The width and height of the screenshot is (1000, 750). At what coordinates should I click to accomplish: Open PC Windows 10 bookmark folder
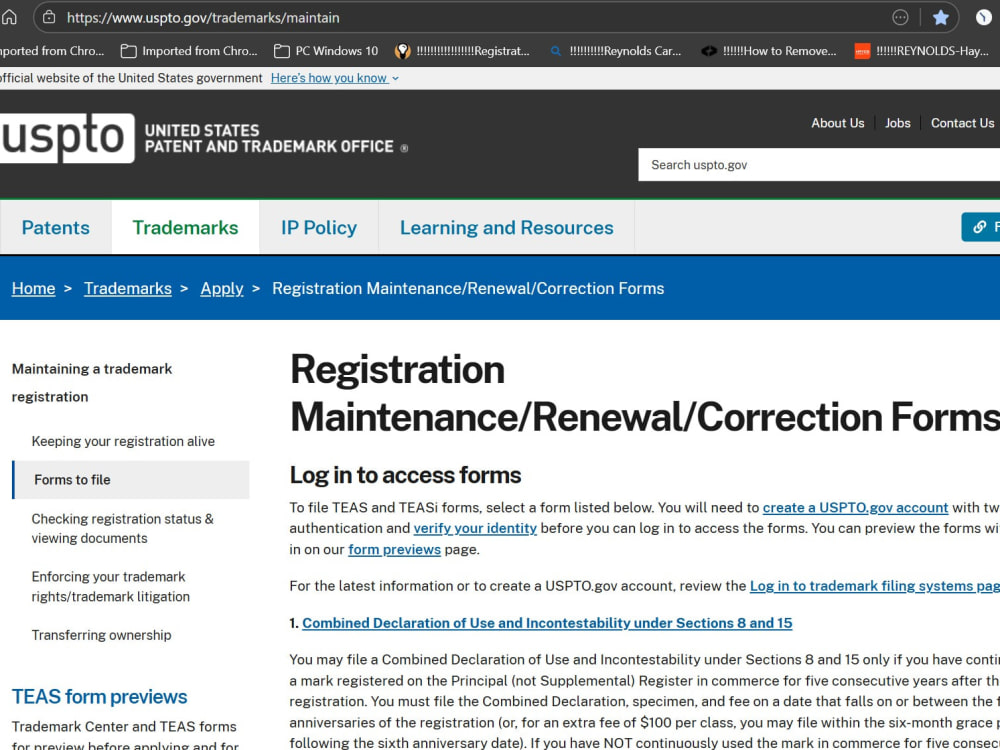(x=326, y=51)
